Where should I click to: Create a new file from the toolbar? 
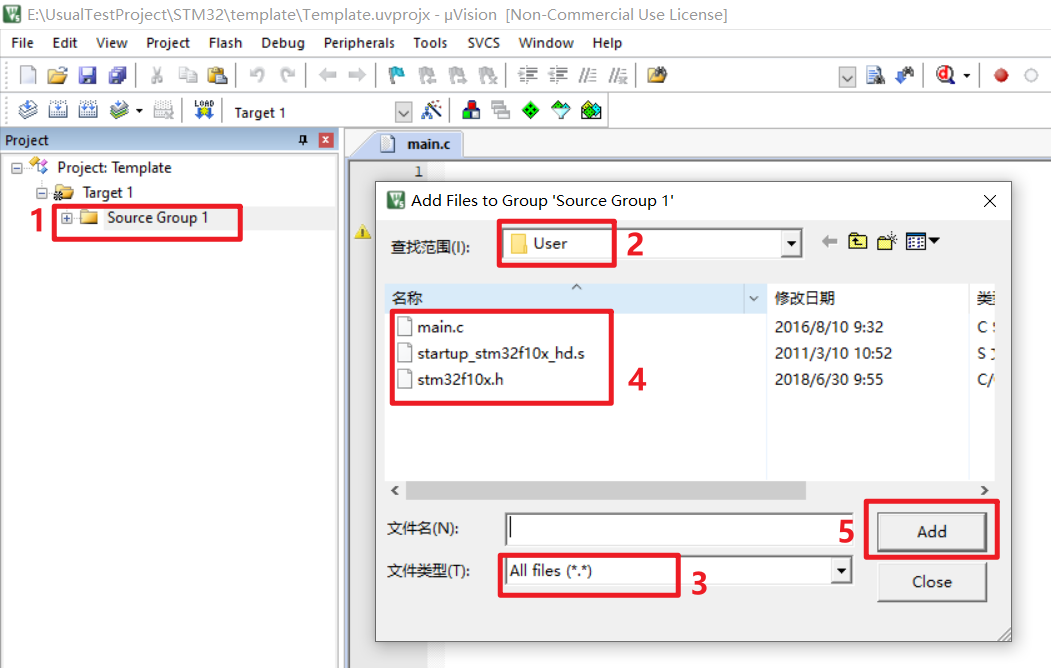tap(27, 75)
